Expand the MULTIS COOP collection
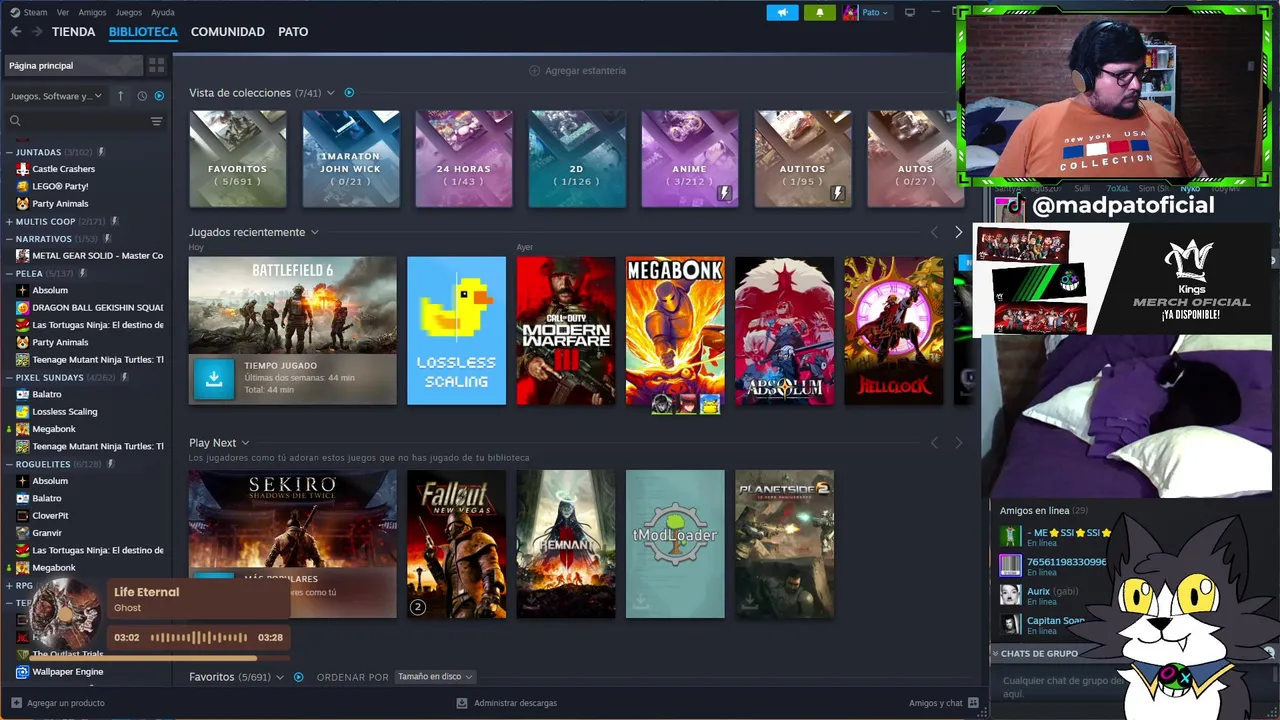Viewport: 1280px width, 720px height. tap(9, 221)
